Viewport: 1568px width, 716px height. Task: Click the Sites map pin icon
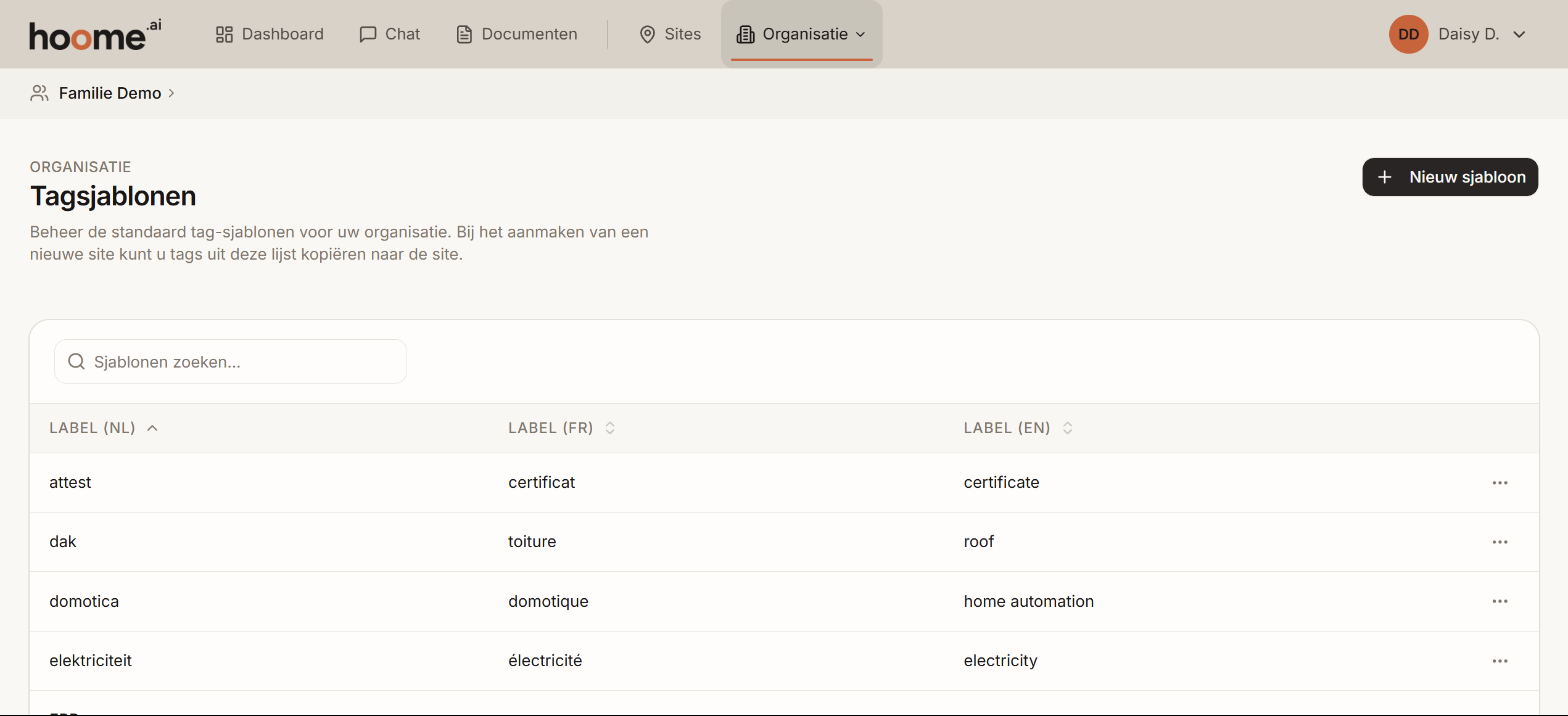(x=647, y=34)
